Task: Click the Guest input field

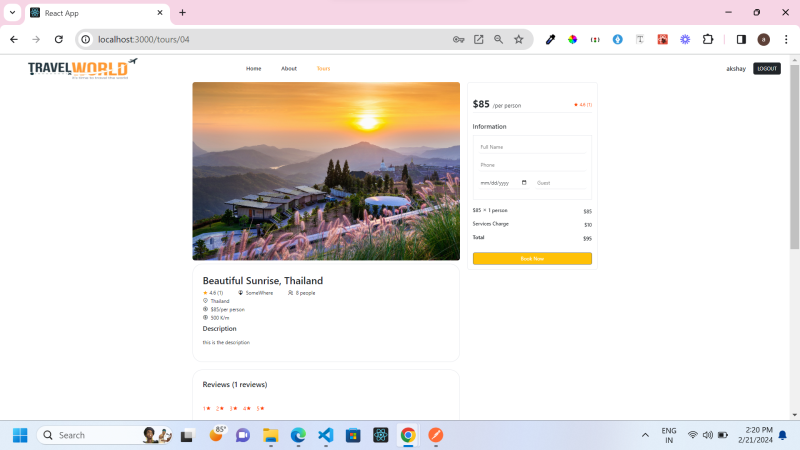Action: pos(560,183)
